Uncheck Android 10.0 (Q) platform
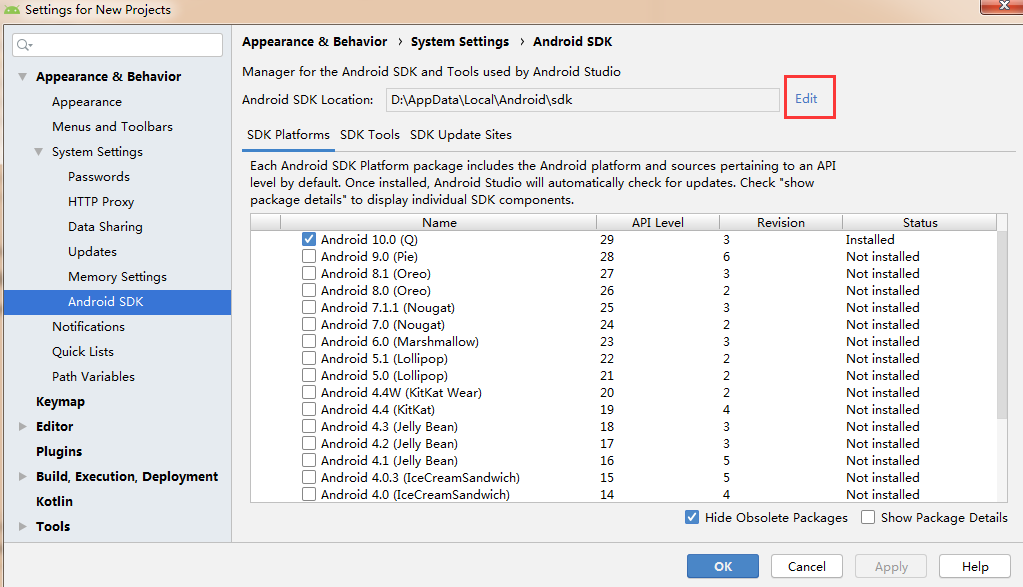The height and width of the screenshot is (587, 1023). coord(309,239)
